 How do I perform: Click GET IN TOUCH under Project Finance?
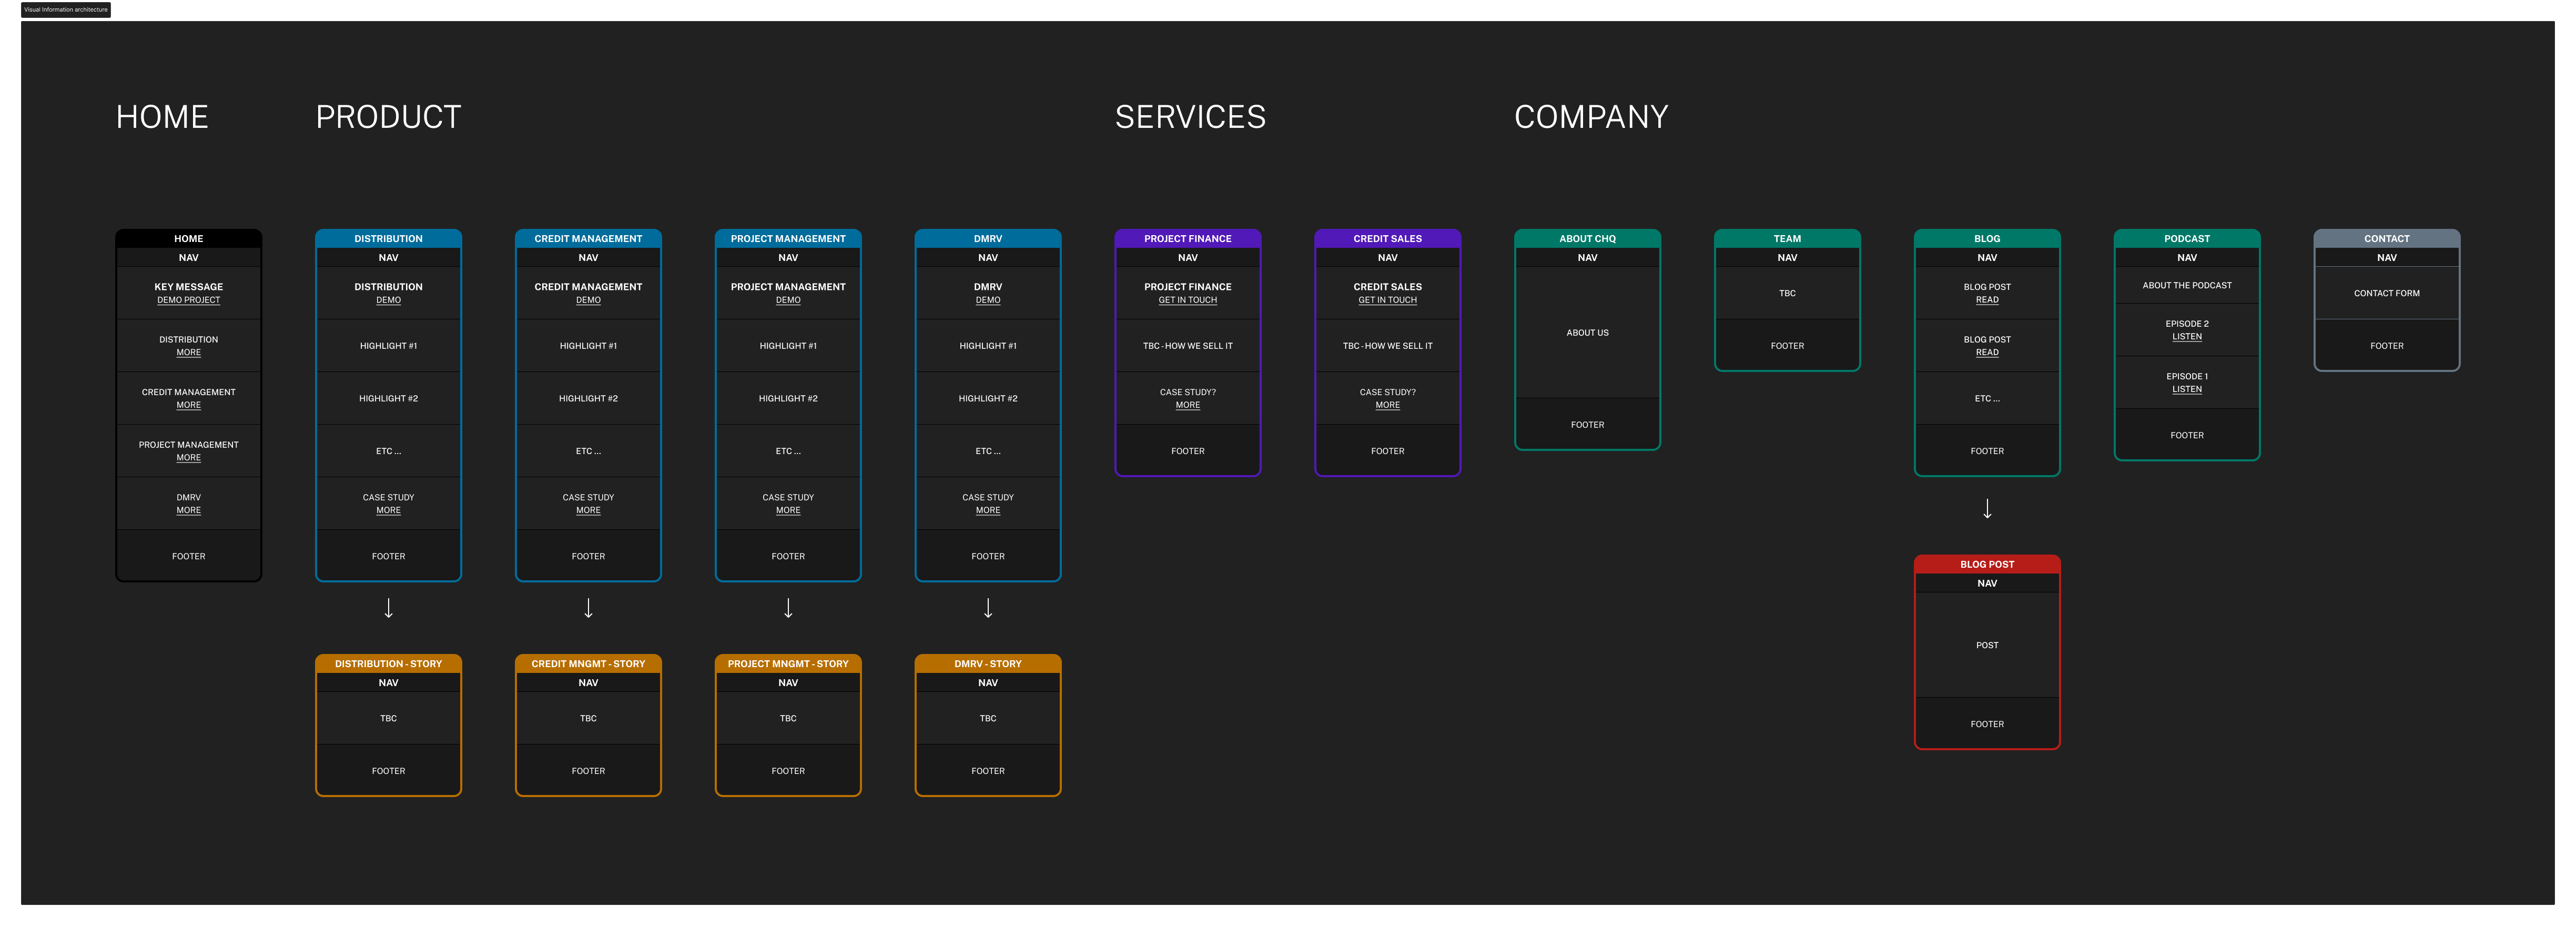[1187, 300]
